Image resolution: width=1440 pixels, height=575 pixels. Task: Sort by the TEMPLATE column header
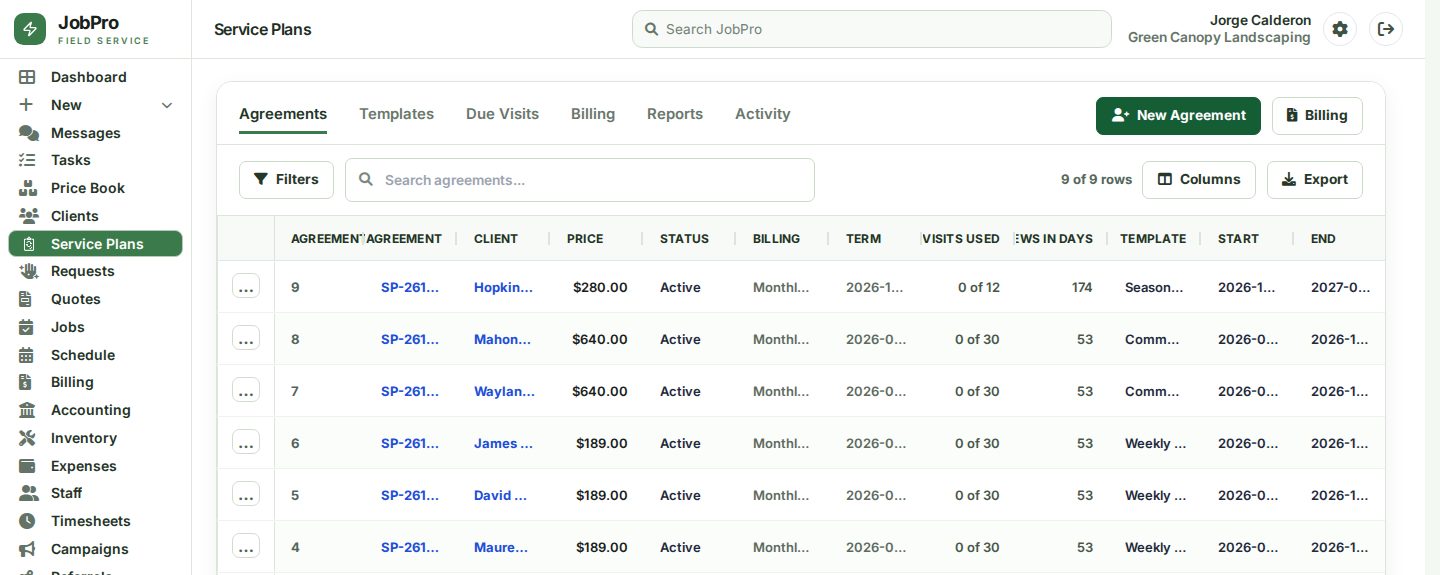(1153, 239)
